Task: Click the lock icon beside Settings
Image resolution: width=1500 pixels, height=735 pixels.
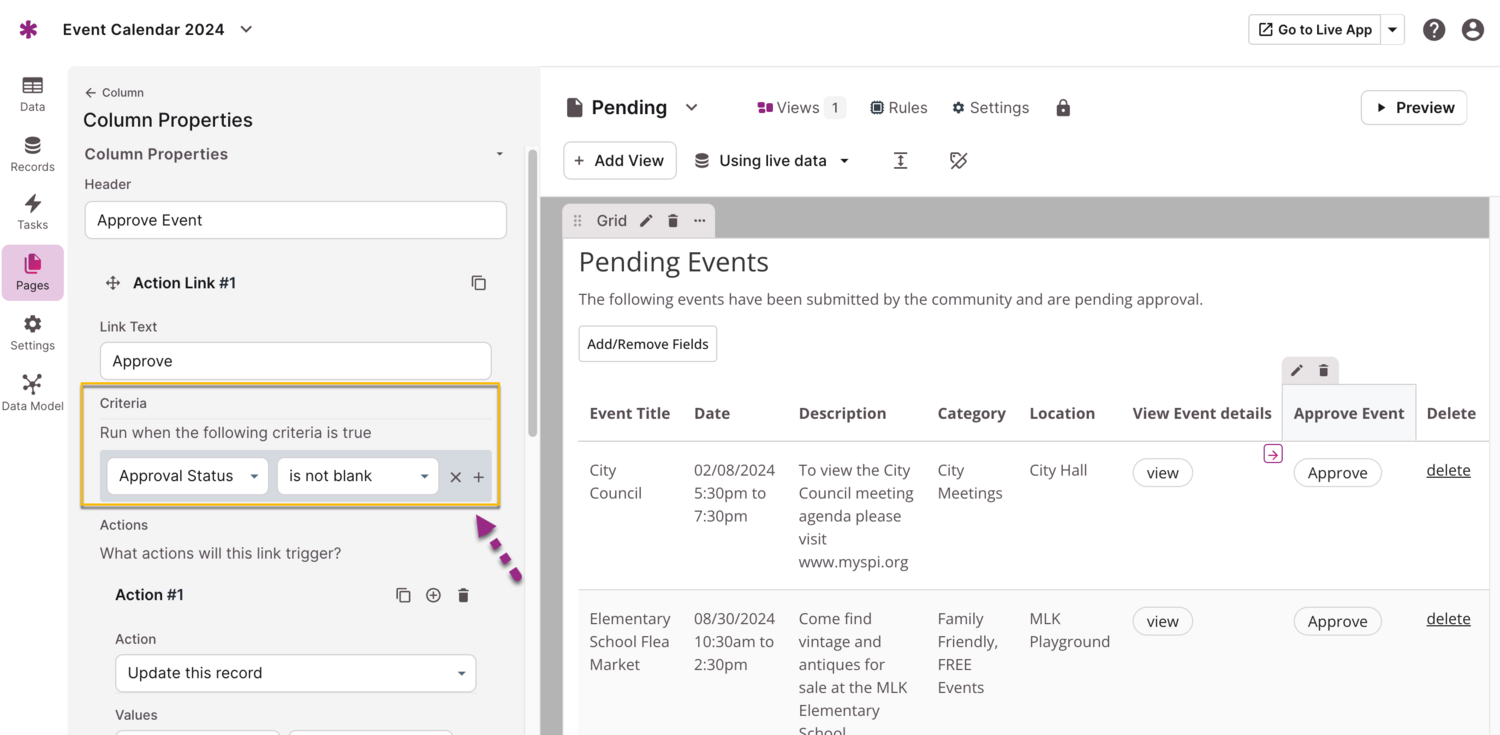Action: click(x=1063, y=108)
